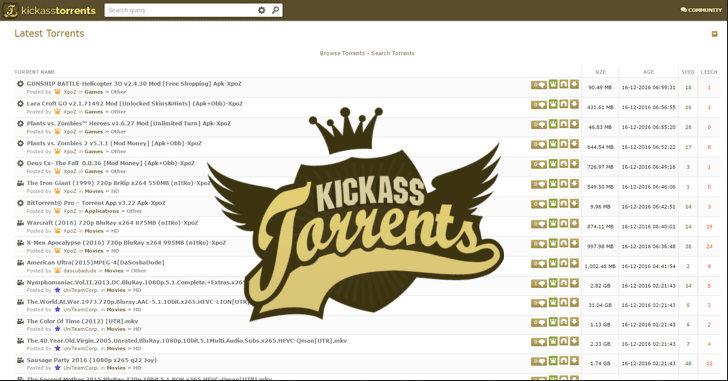Download torrent for American Ultra(2015)
Screen dimensions: 728x381
[x=574, y=264]
